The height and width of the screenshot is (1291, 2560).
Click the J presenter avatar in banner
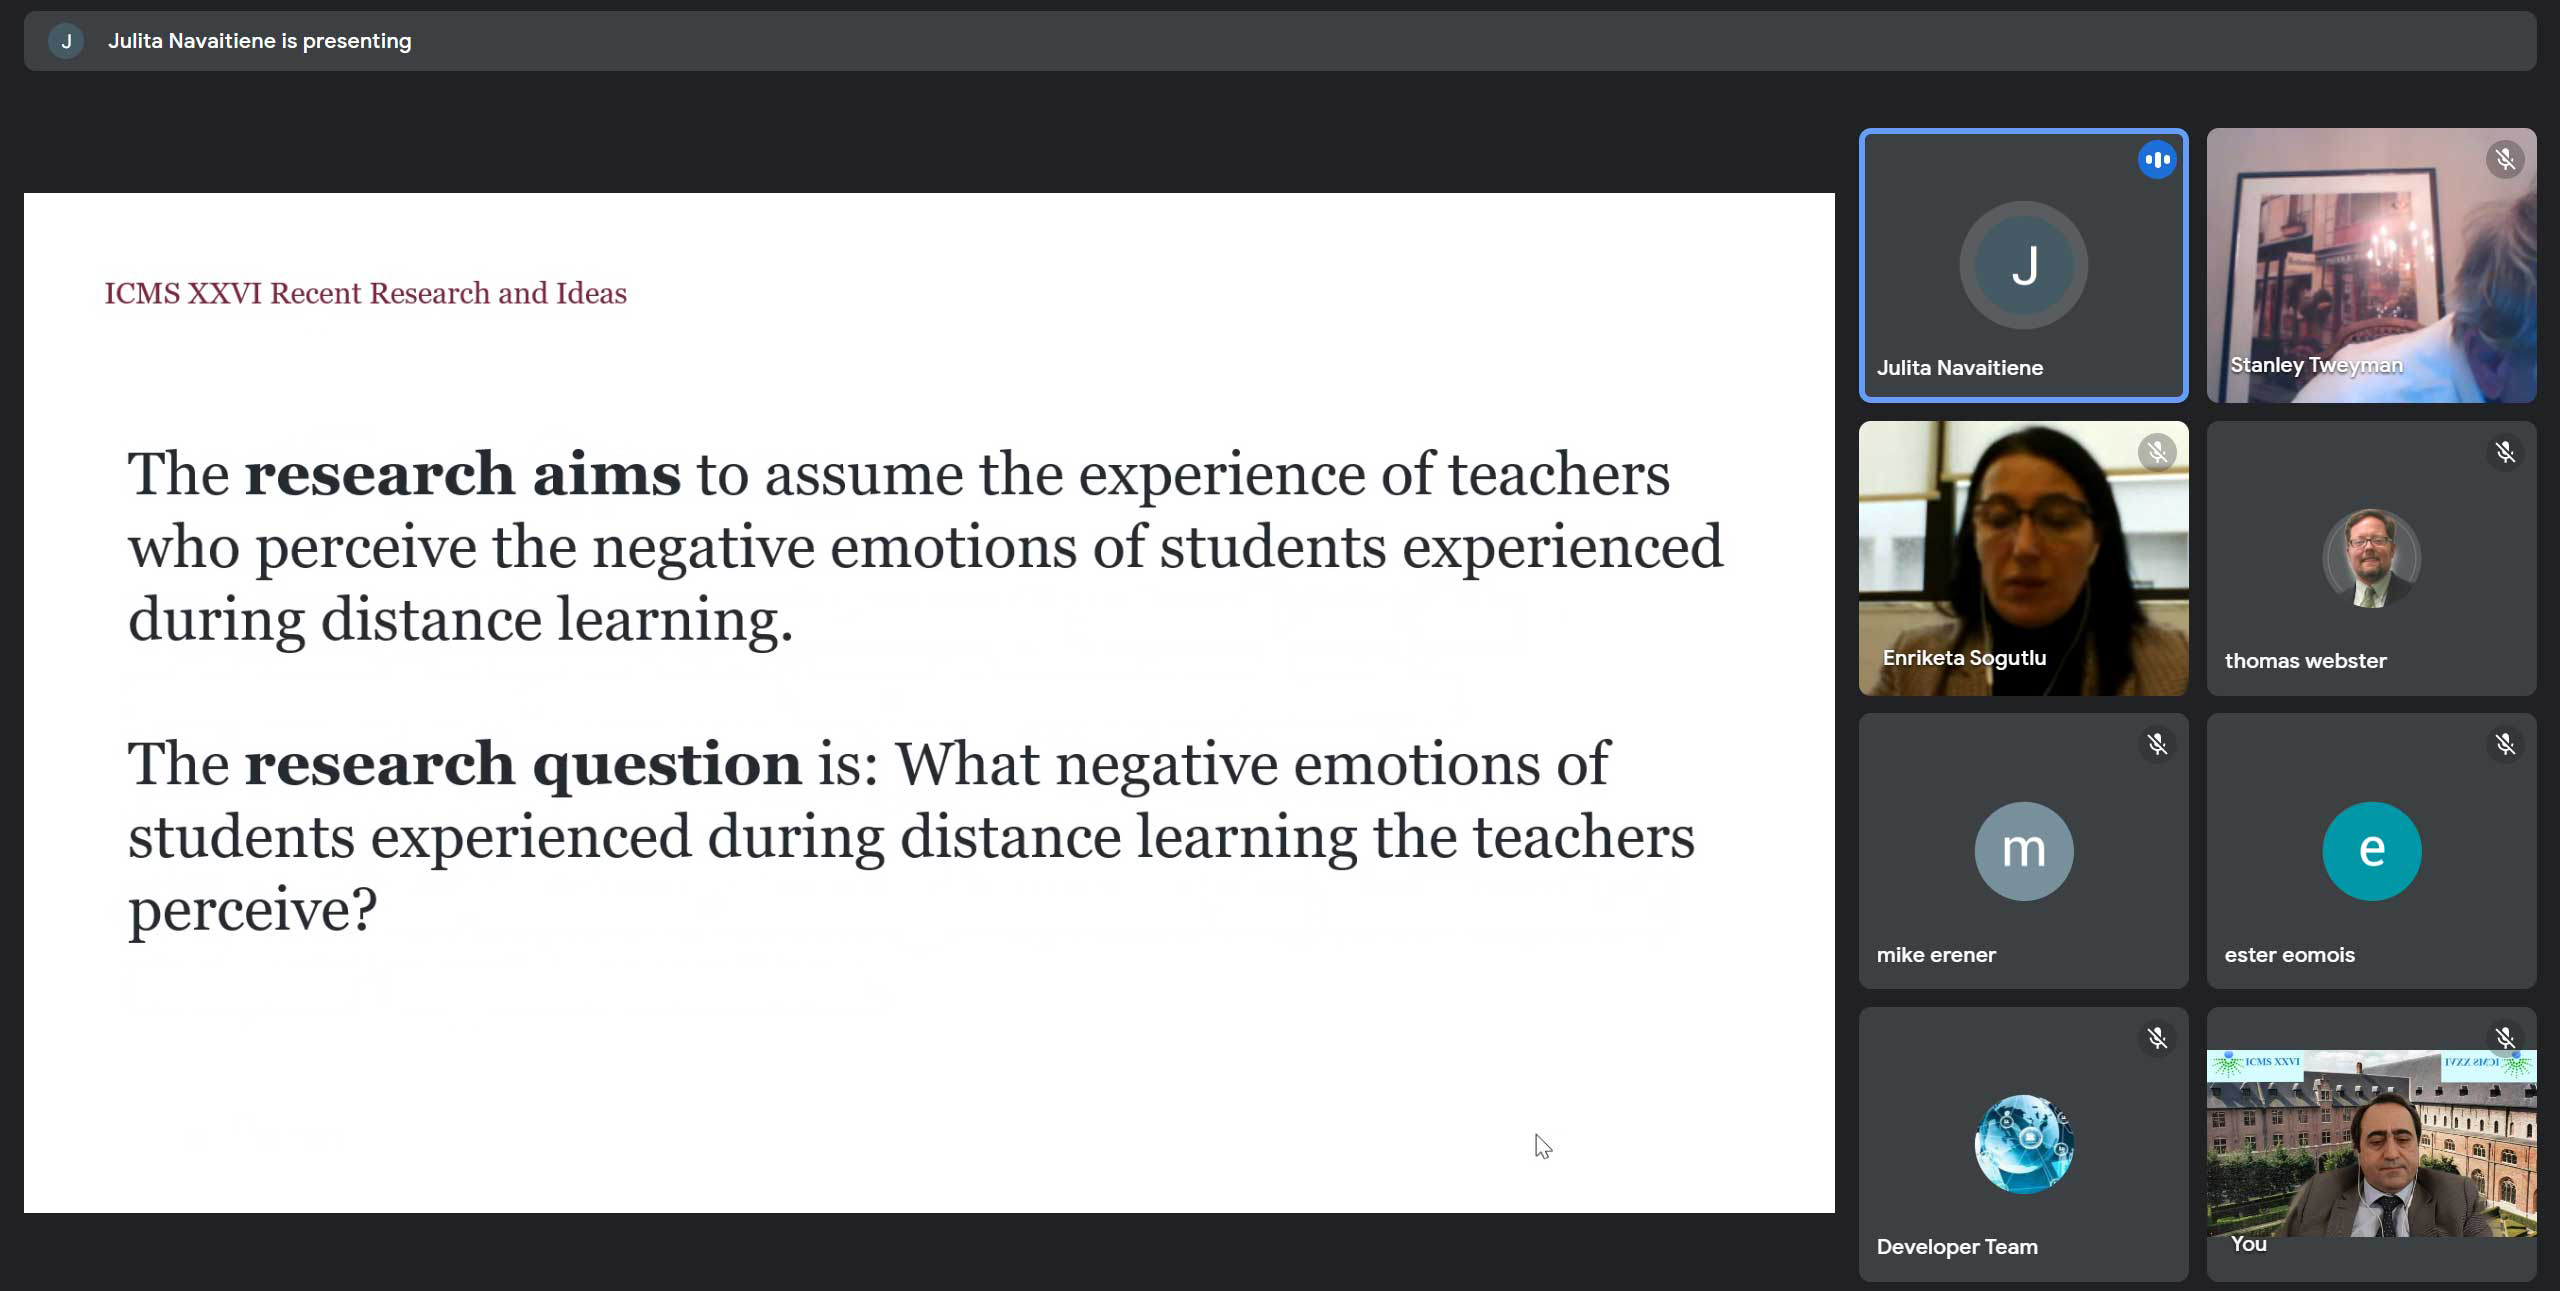(66, 41)
